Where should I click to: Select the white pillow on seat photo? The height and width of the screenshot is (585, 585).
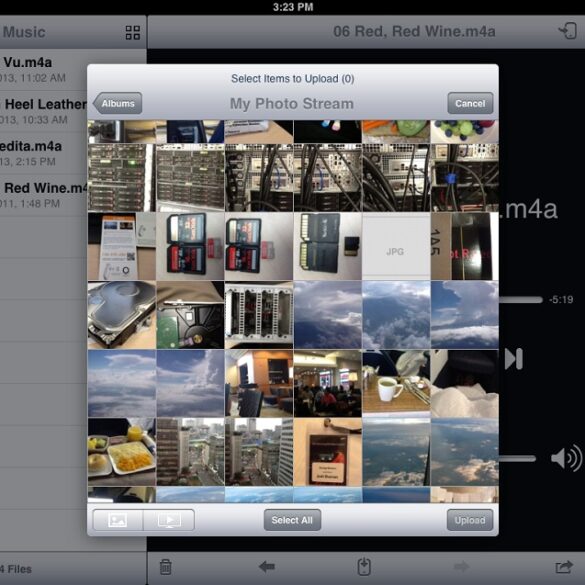[x=464, y=383]
